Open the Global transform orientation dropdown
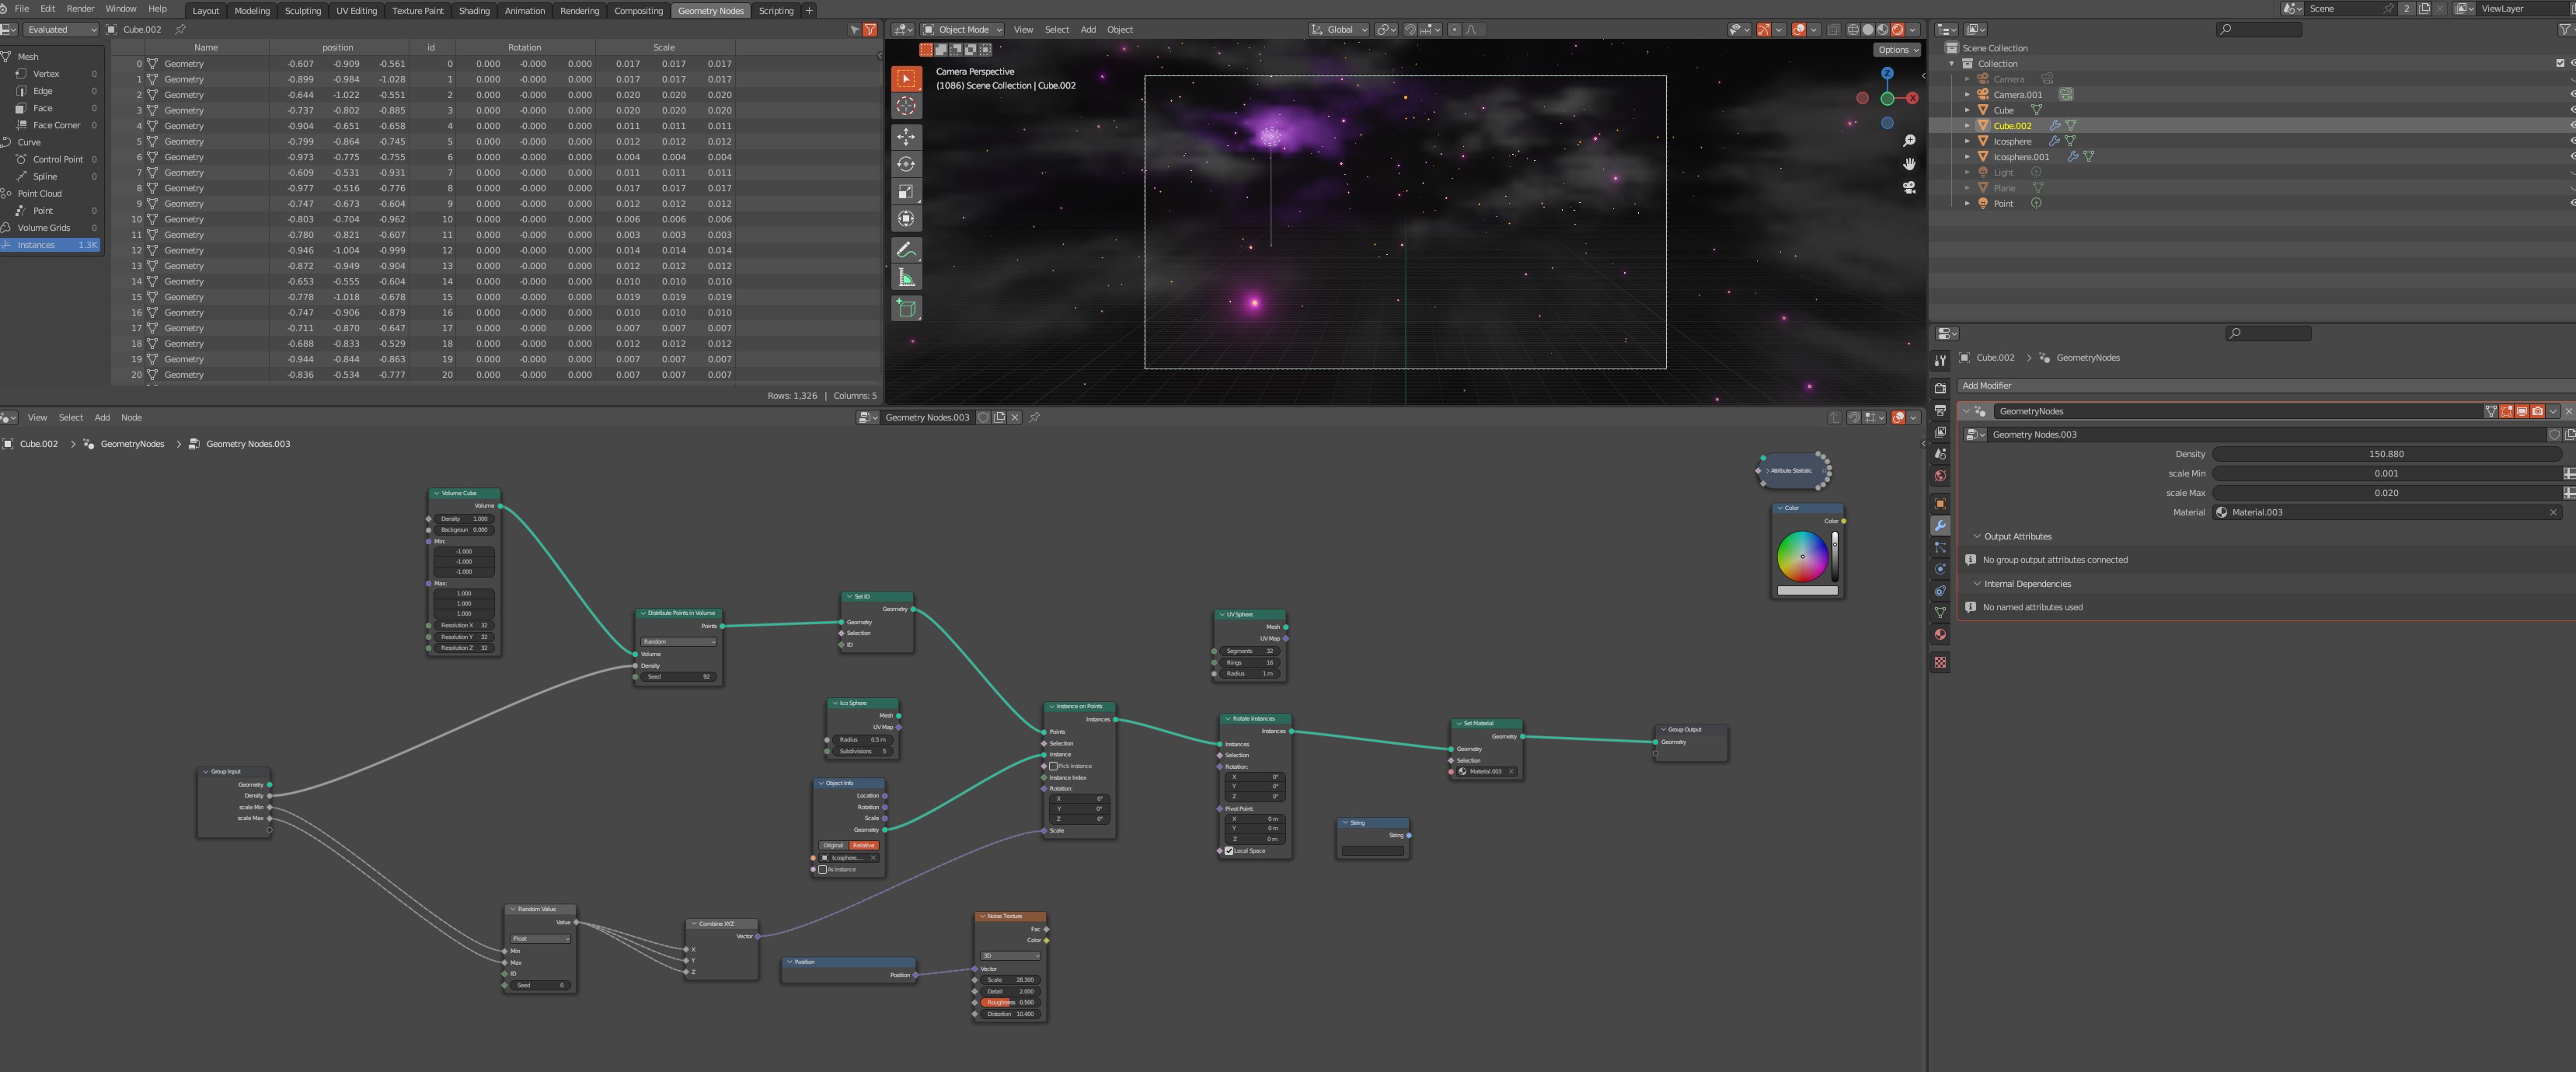2576x1072 pixels. [x=1339, y=29]
